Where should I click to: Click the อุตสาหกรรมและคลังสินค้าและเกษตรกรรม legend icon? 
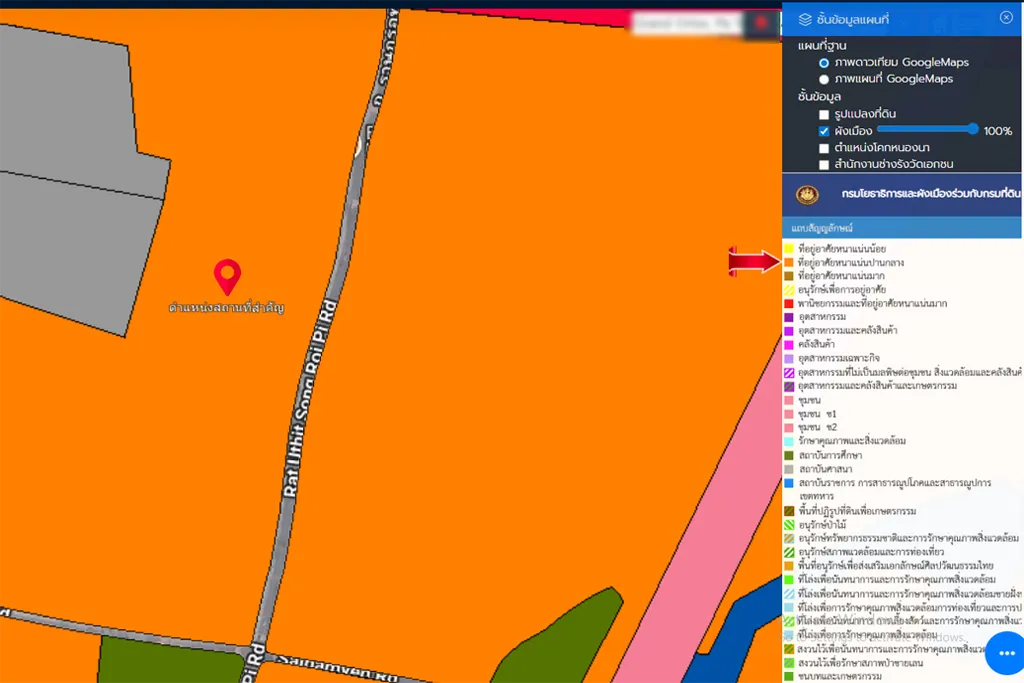coord(789,387)
